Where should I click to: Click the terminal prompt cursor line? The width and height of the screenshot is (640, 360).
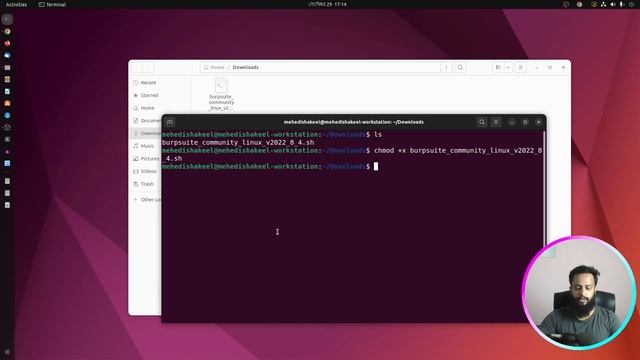click(x=270, y=167)
